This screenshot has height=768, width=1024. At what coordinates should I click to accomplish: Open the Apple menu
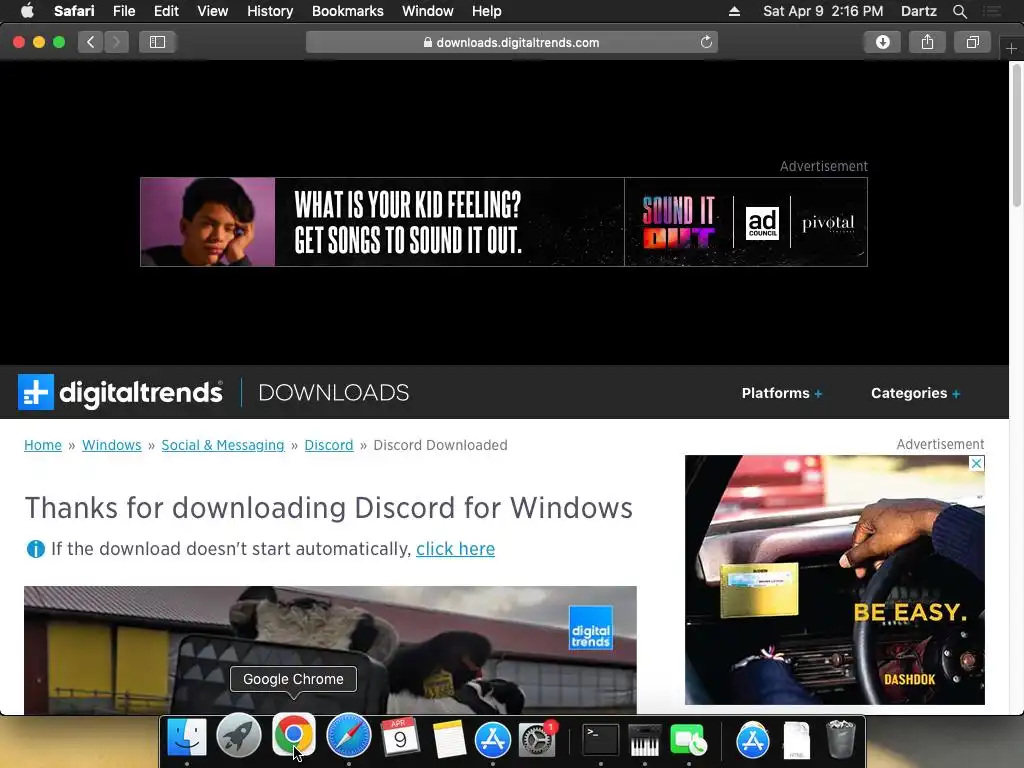[x=27, y=11]
